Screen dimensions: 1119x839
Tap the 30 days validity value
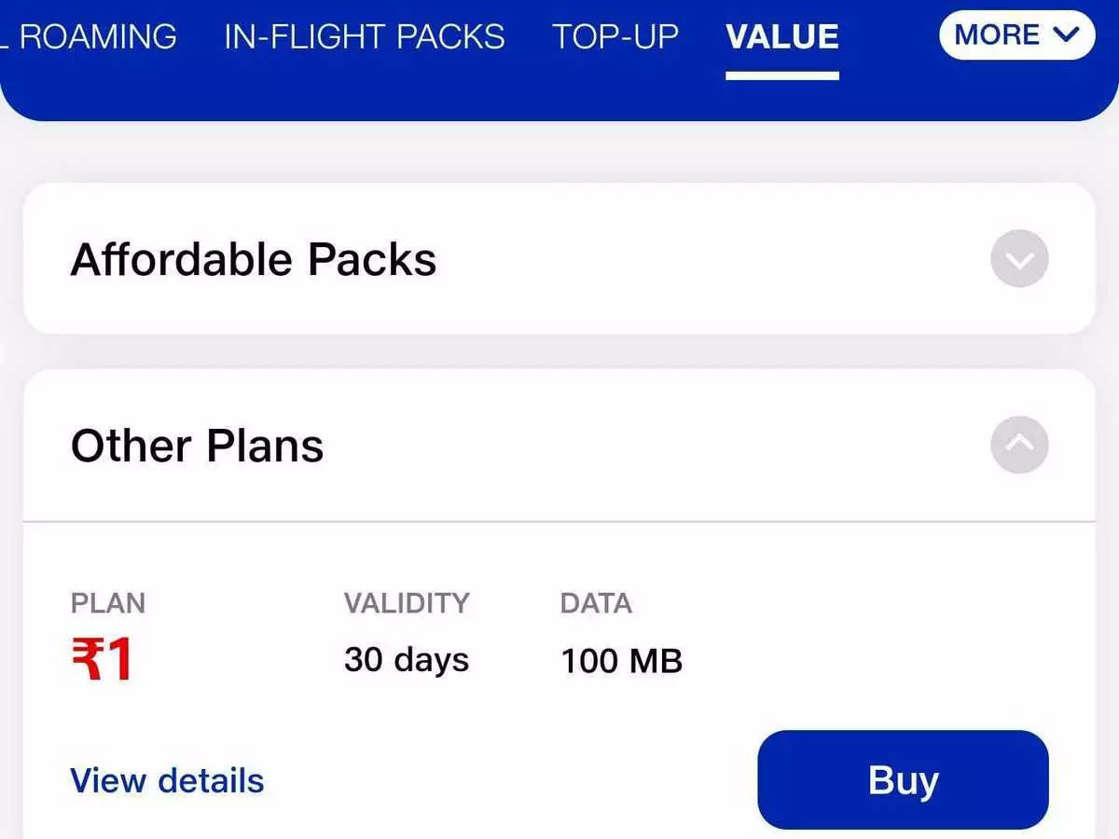click(406, 660)
